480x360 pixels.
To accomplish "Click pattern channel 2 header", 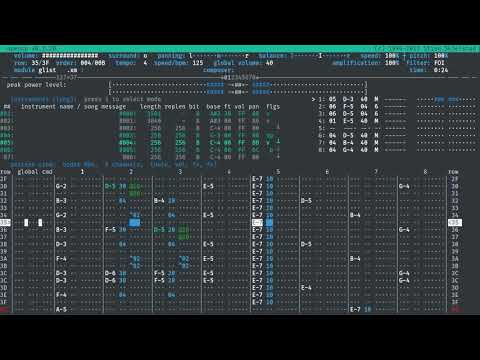I will pyautogui.click(x=131, y=172).
